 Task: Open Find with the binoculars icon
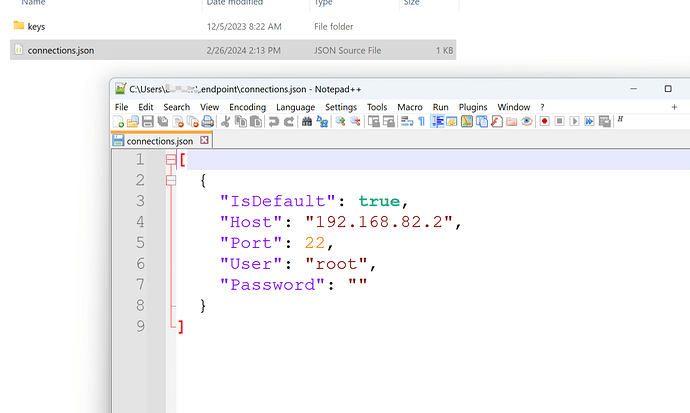[307, 121]
